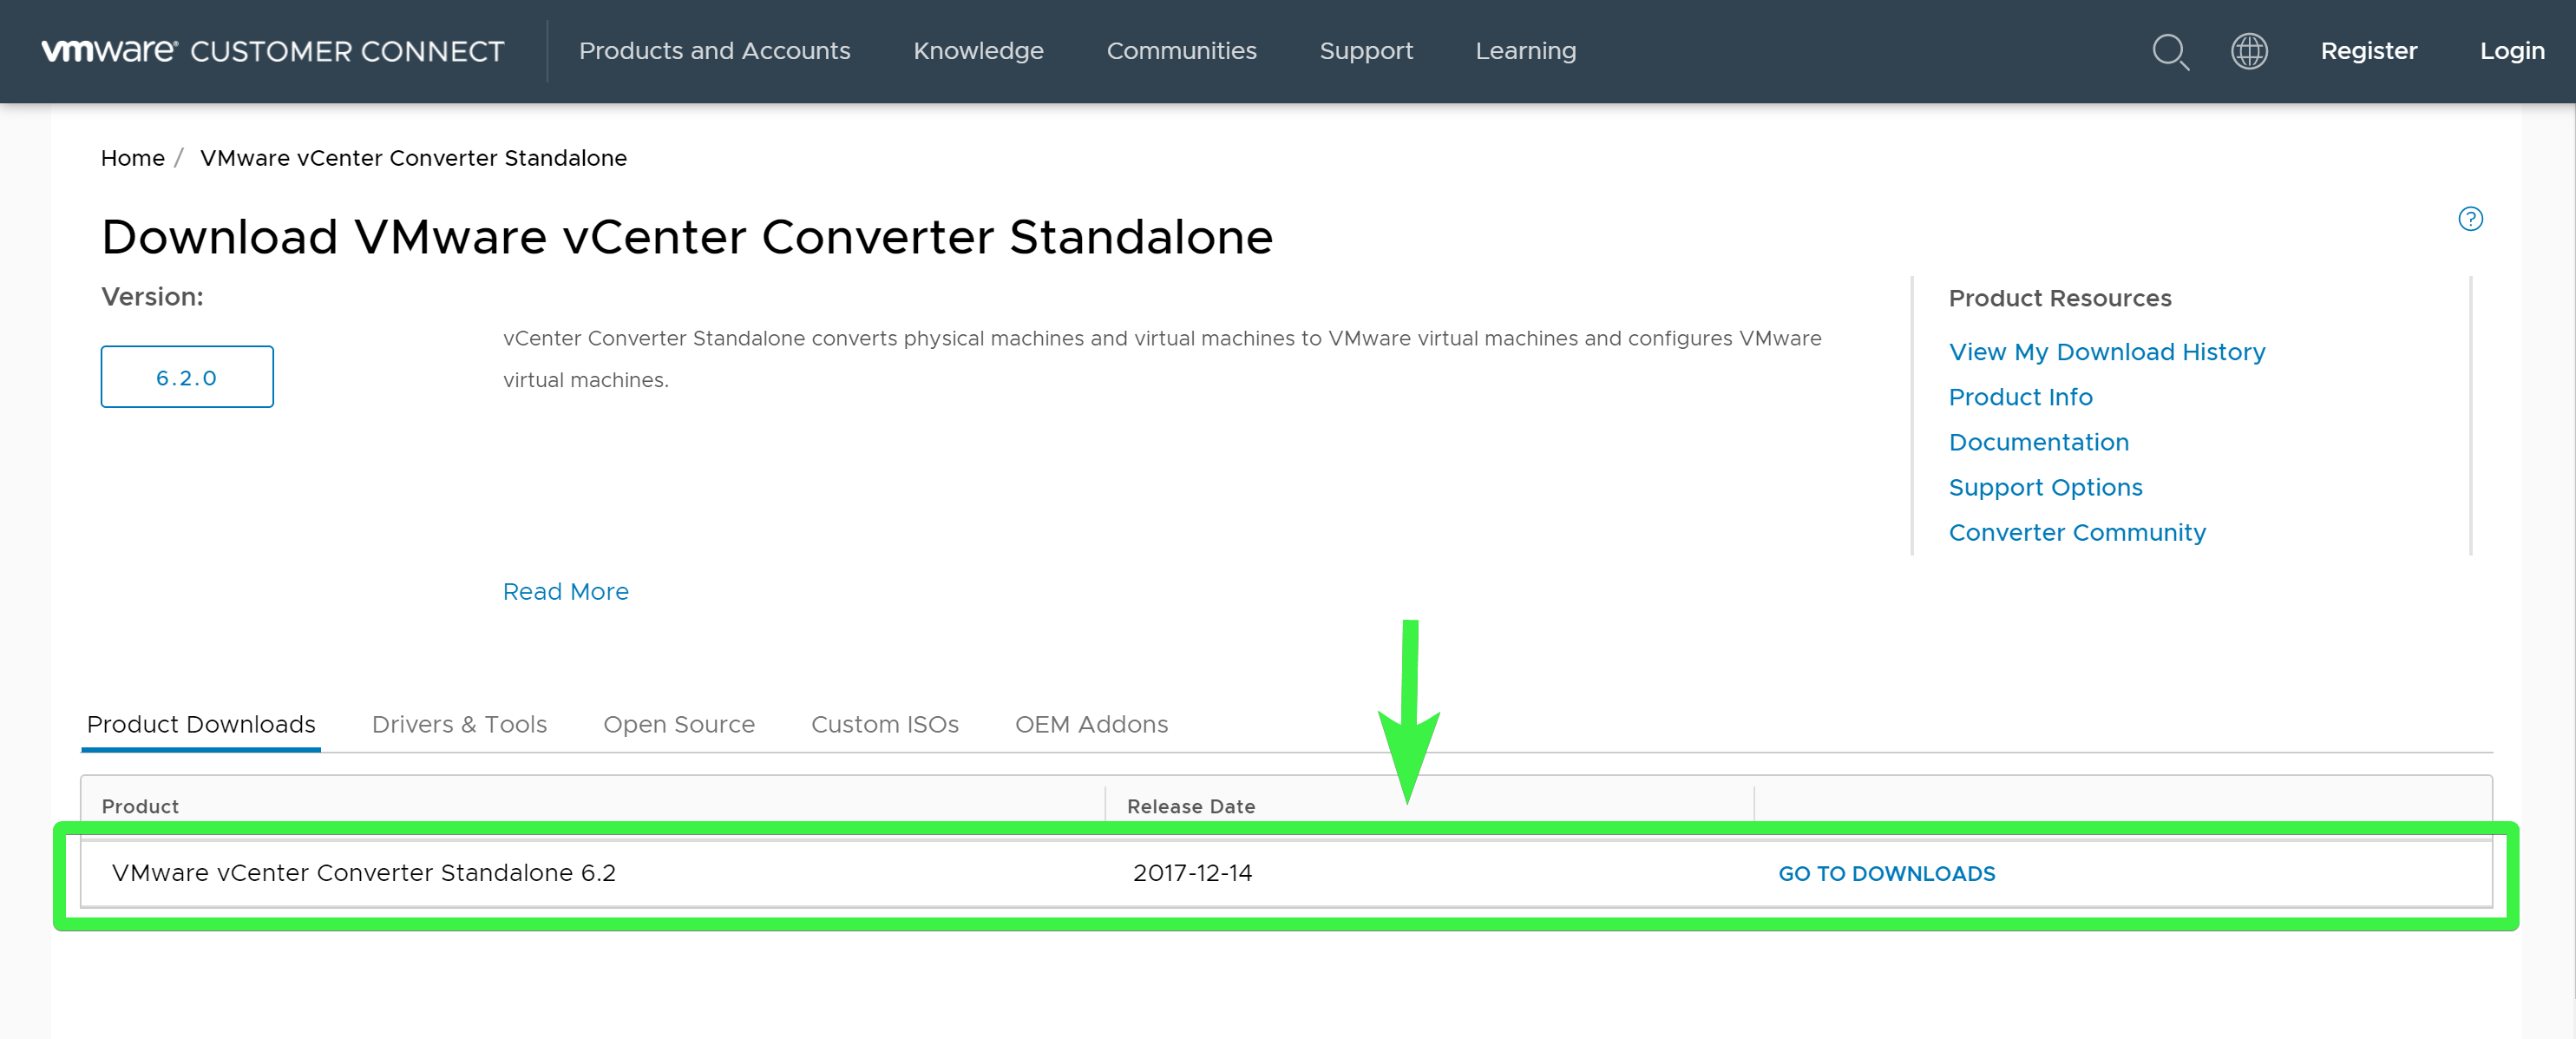Click the help or info icon
Screen dimensions: 2576x1039
(2469, 219)
